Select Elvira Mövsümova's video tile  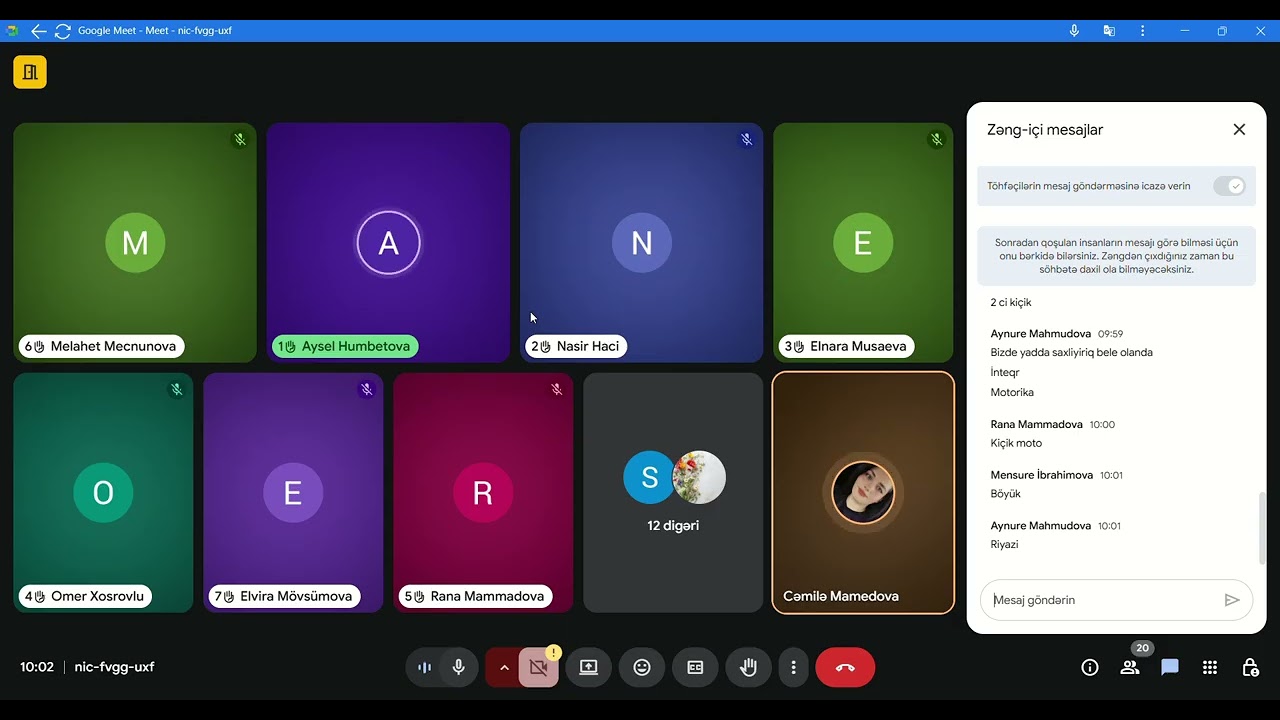click(293, 493)
